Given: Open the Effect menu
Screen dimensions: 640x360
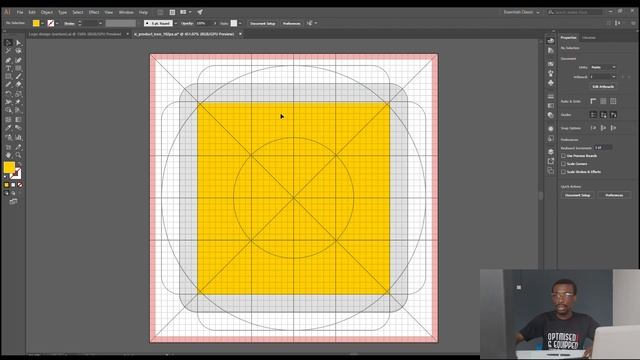Looking at the screenshot, I should (x=94, y=12).
